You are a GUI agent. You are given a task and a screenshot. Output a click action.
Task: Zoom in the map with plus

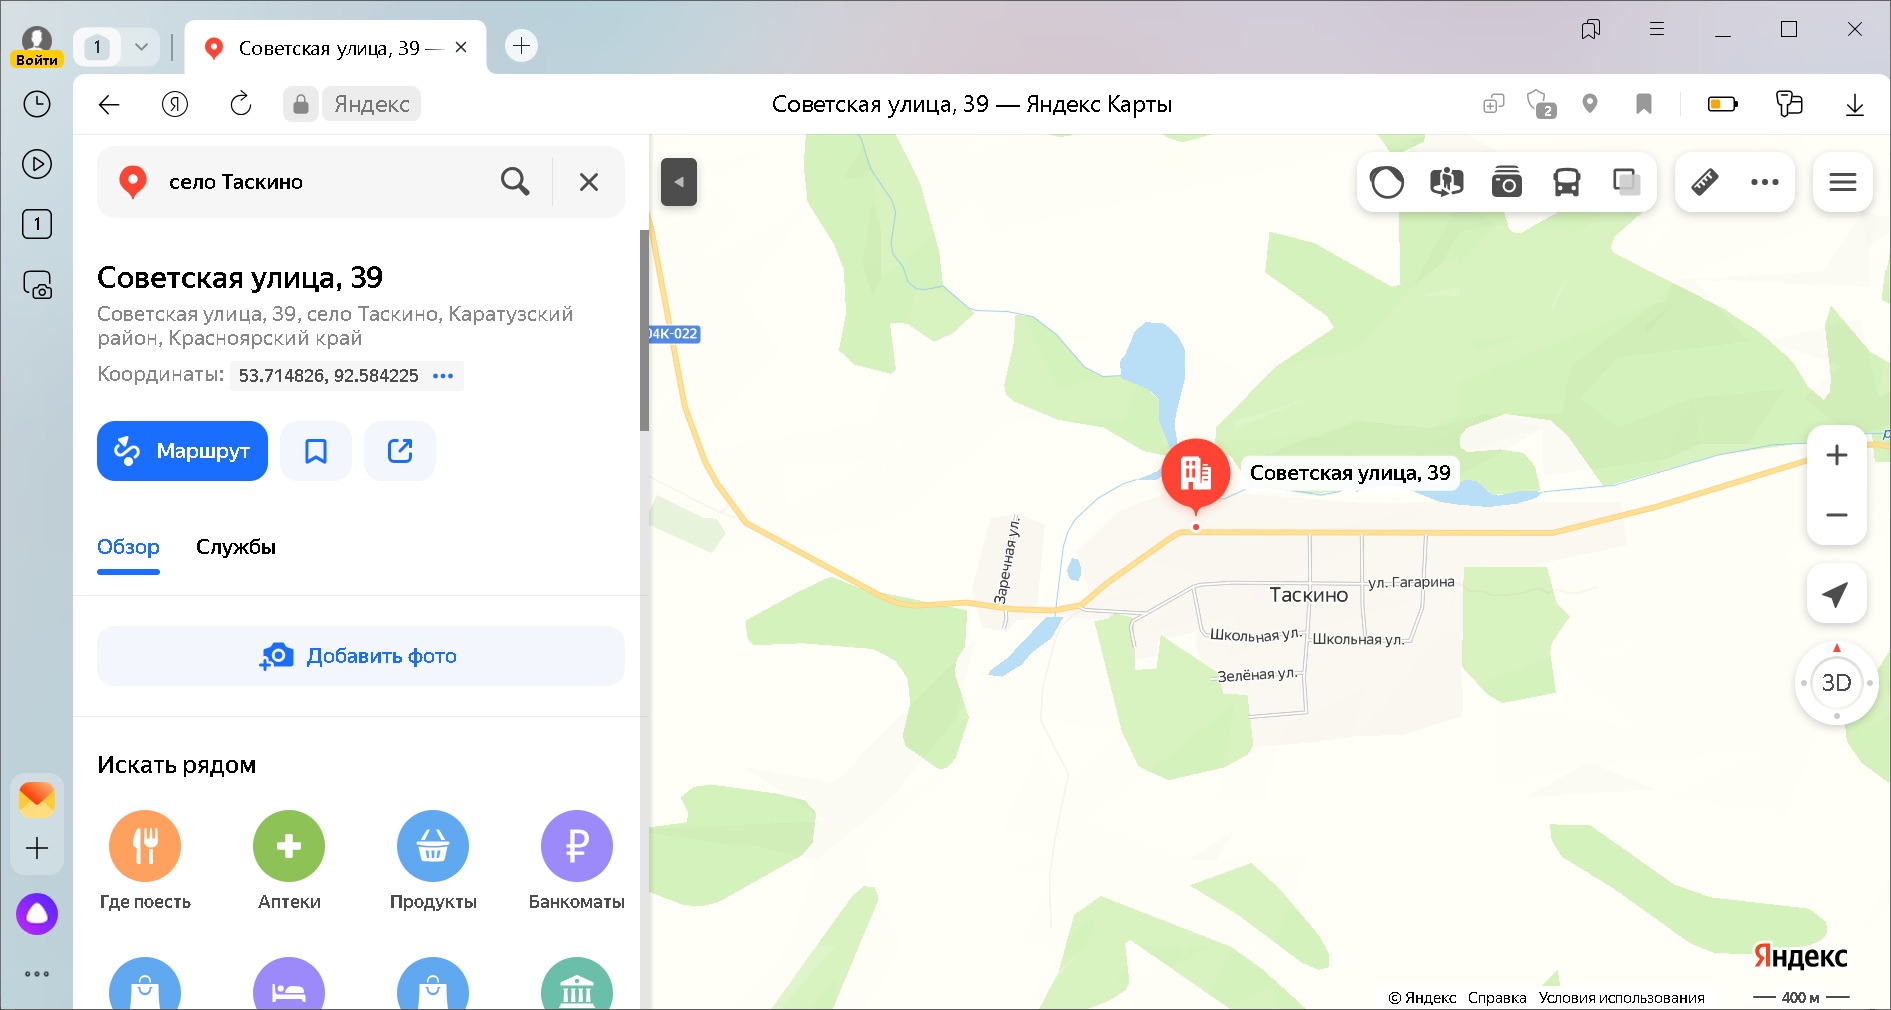click(x=1837, y=455)
